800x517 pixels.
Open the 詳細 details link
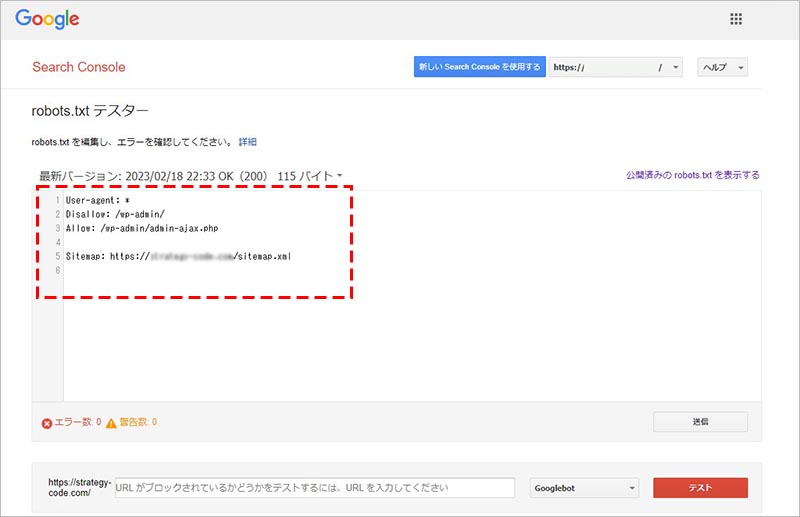tap(247, 142)
